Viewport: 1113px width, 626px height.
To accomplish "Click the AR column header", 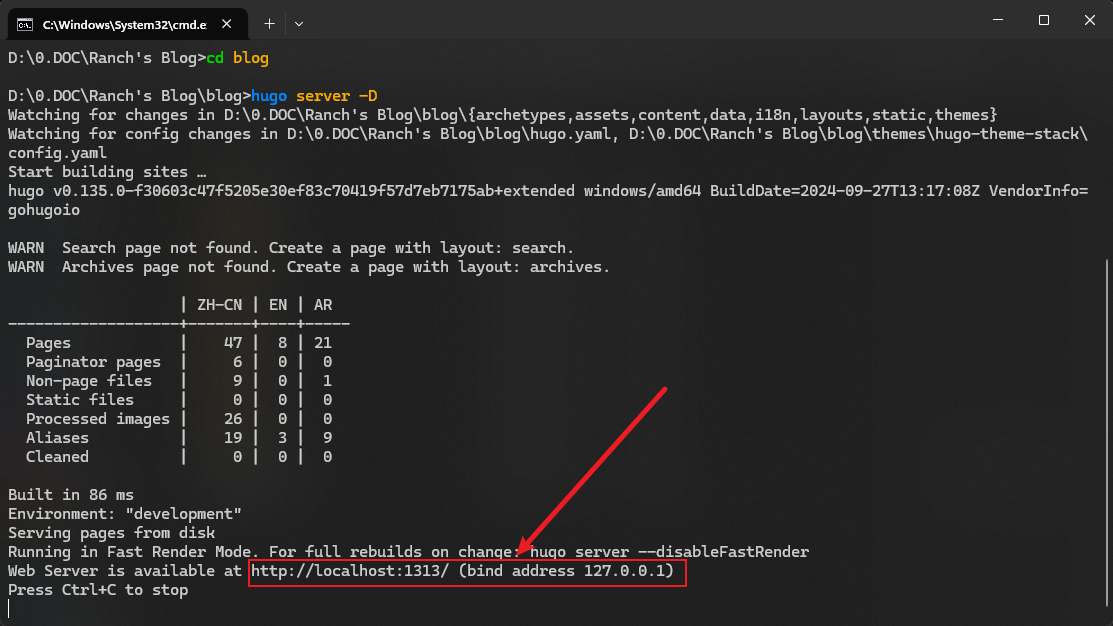I will click(x=323, y=304).
